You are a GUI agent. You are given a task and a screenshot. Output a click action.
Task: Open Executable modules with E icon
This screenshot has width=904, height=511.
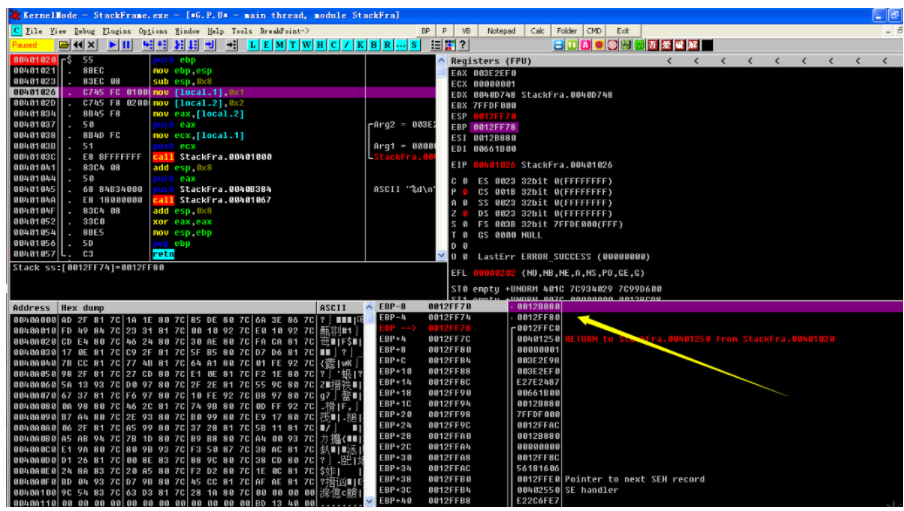click(x=266, y=45)
